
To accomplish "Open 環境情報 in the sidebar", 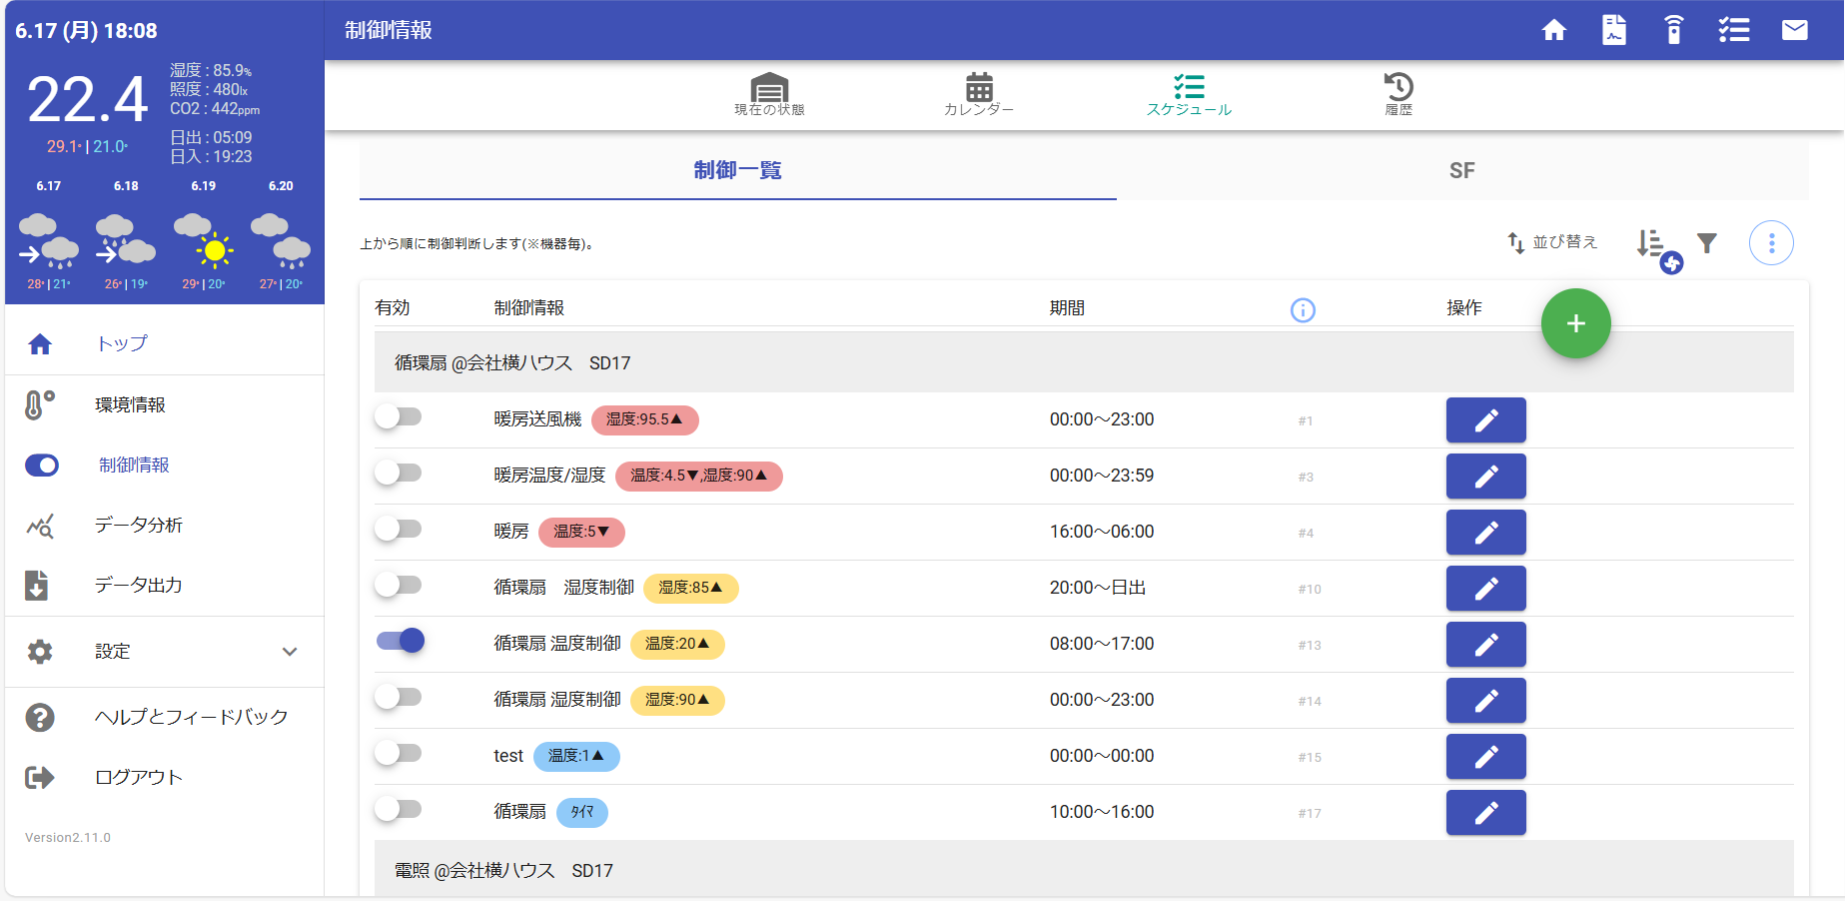I will tap(130, 405).
